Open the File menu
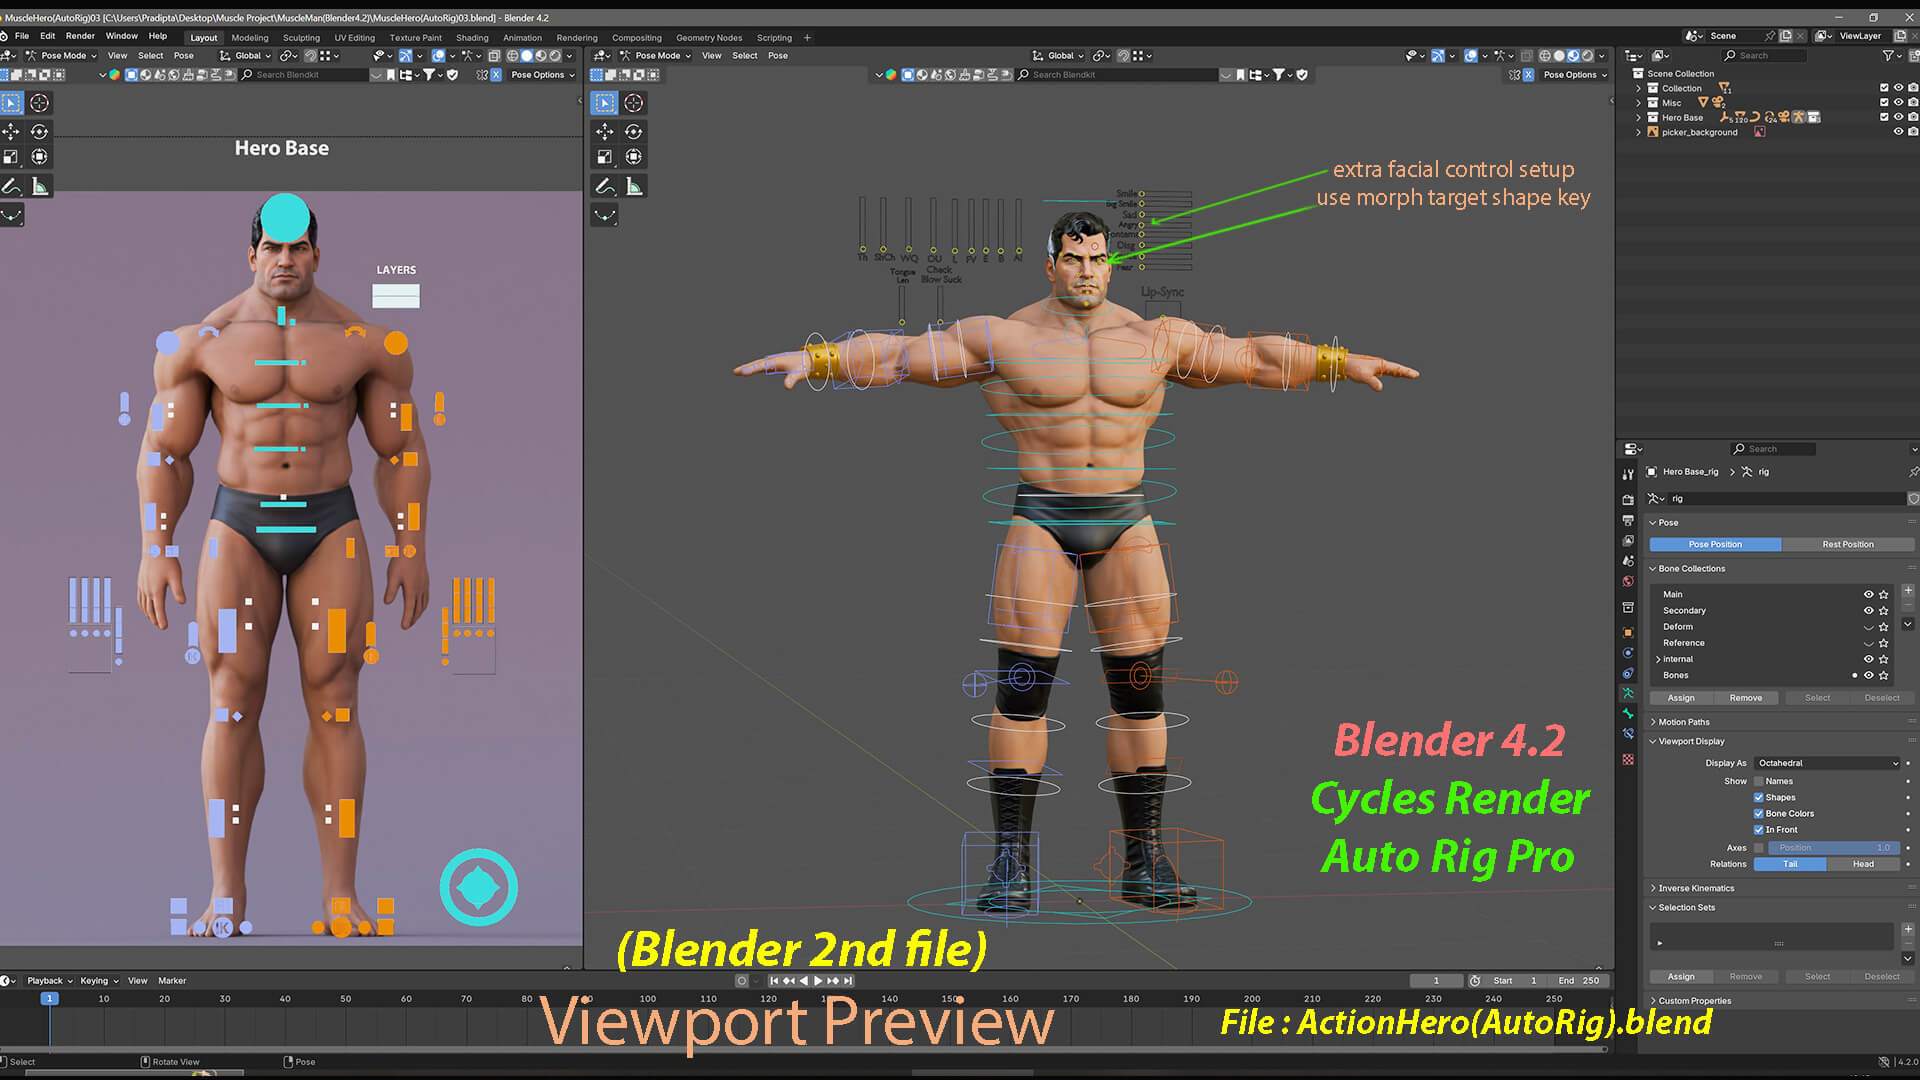This screenshot has width=1920, height=1080. (22, 36)
